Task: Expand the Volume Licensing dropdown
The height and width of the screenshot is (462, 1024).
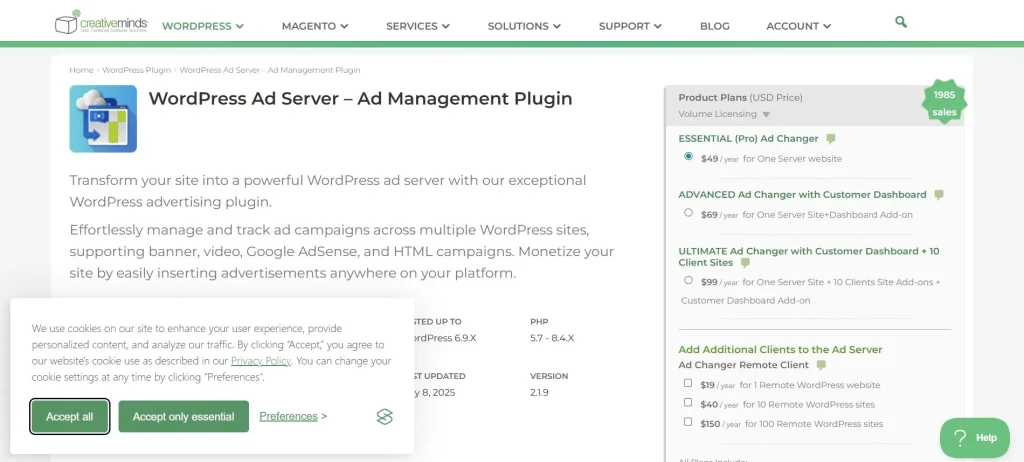Action: tap(724, 114)
